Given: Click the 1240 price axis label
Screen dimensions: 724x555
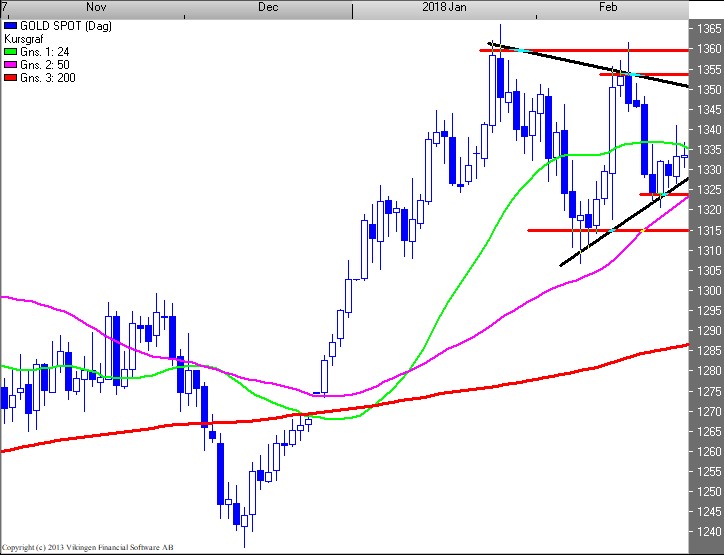Looking at the screenshot, I should click(x=707, y=531).
